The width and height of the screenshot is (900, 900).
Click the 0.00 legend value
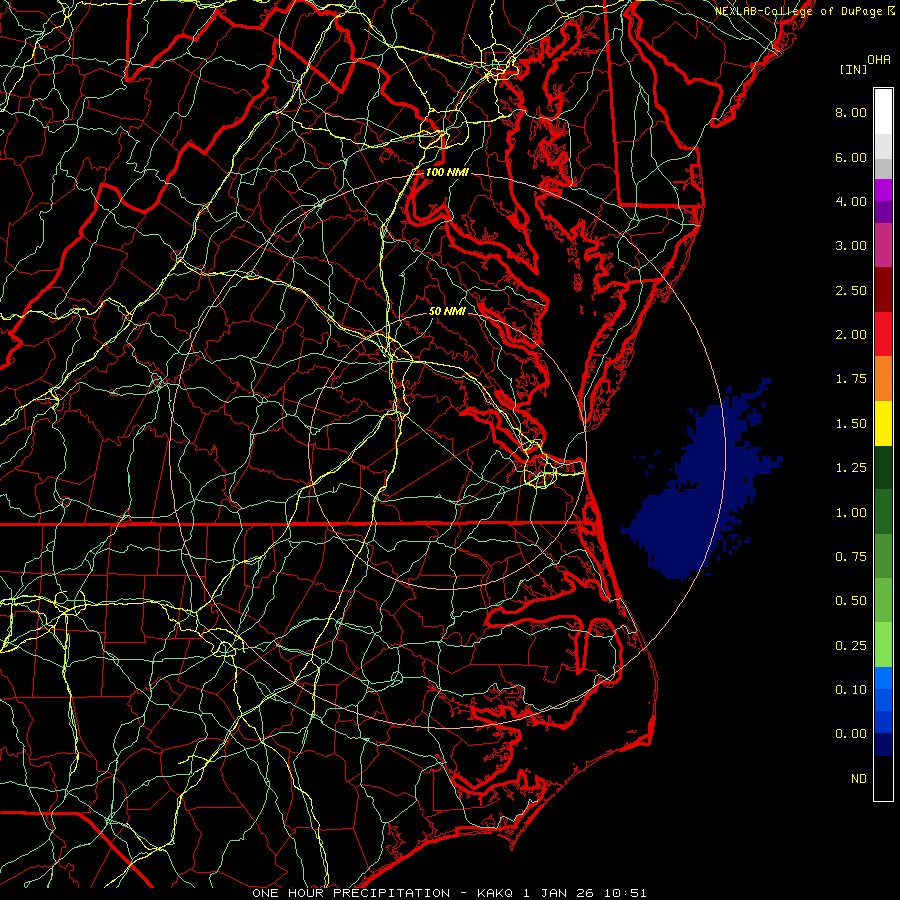(x=851, y=734)
